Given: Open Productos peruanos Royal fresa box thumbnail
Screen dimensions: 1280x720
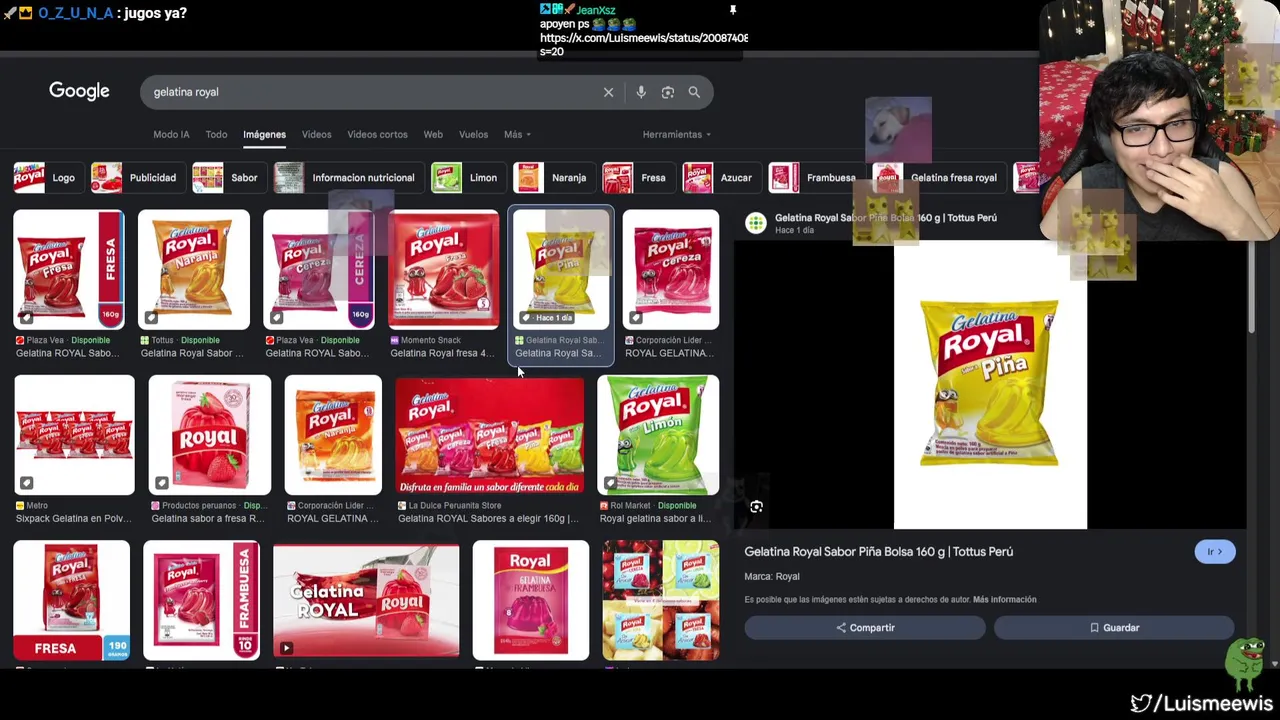Looking at the screenshot, I should (x=209, y=435).
